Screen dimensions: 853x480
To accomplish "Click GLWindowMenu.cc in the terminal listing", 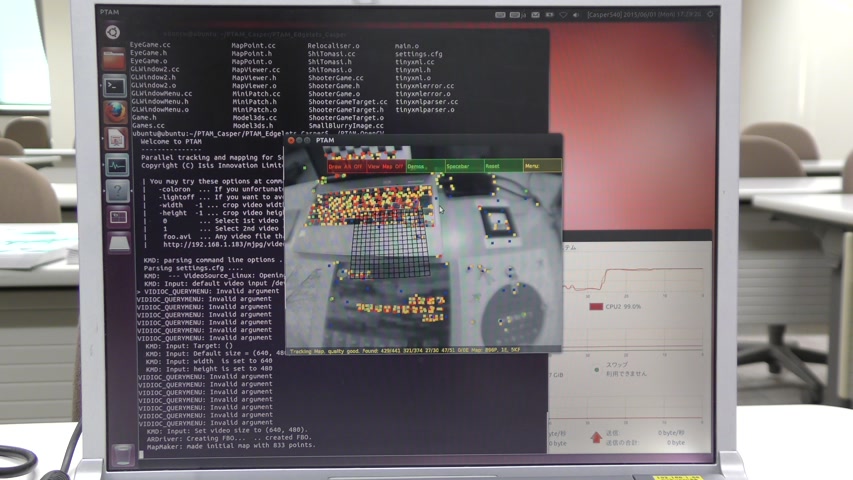I will 161,93.
